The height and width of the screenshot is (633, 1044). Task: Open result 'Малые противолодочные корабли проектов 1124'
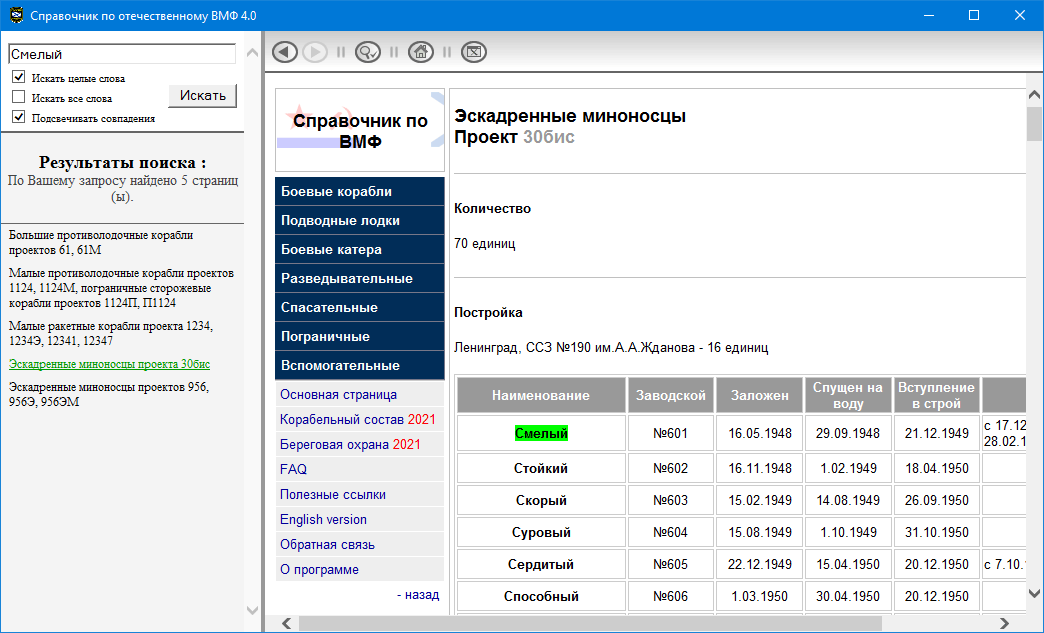[x=121, y=288]
